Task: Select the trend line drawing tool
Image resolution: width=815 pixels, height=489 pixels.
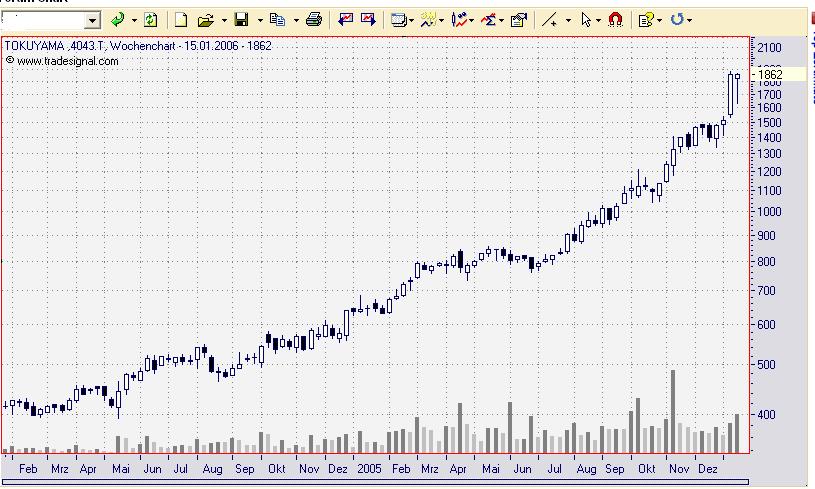Action: click(549, 20)
